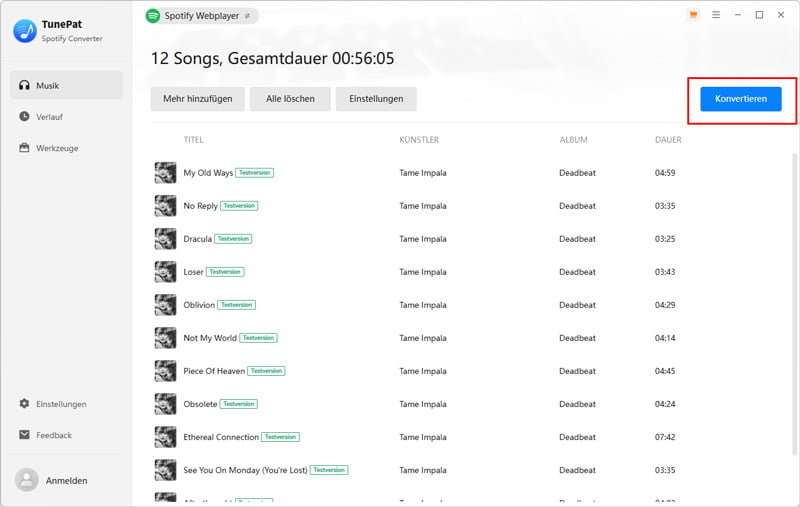
Task: Click the album cover of Oblivion
Action: coord(165,305)
